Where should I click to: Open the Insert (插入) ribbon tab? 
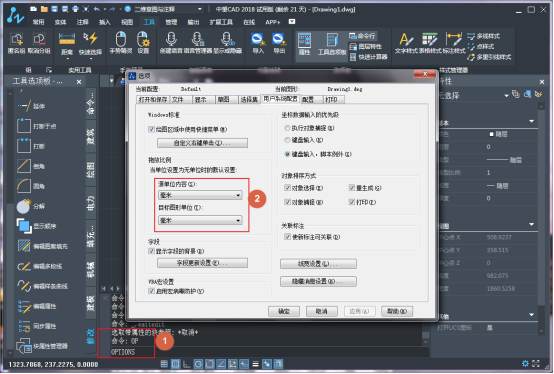coord(105,22)
